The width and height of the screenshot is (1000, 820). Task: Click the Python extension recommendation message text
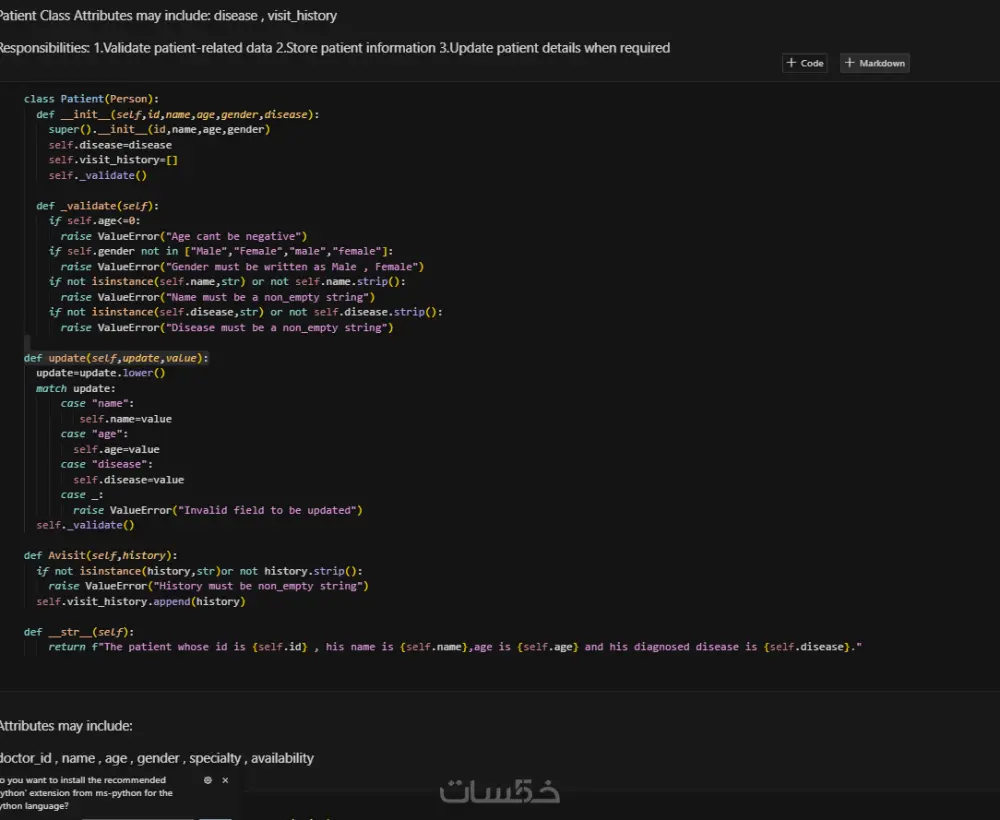click(87, 793)
